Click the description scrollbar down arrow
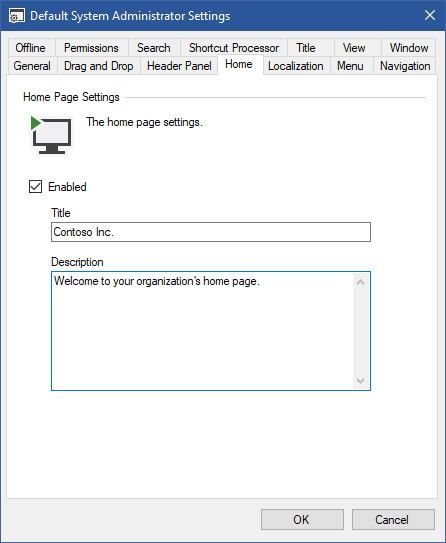 click(x=360, y=381)
